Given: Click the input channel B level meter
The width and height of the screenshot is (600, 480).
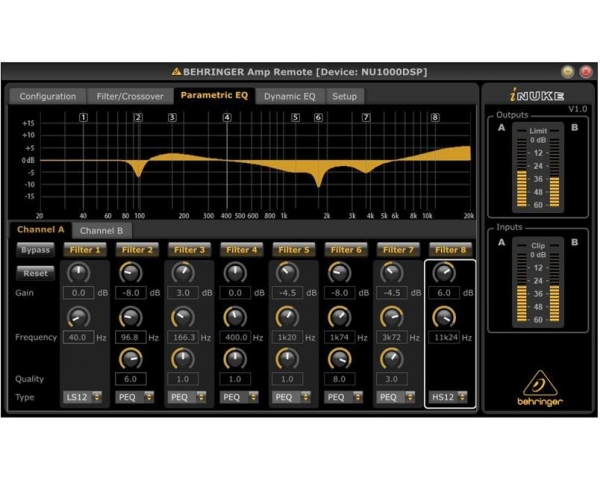Looking at the screenshot, I should (x=554, y=282).
